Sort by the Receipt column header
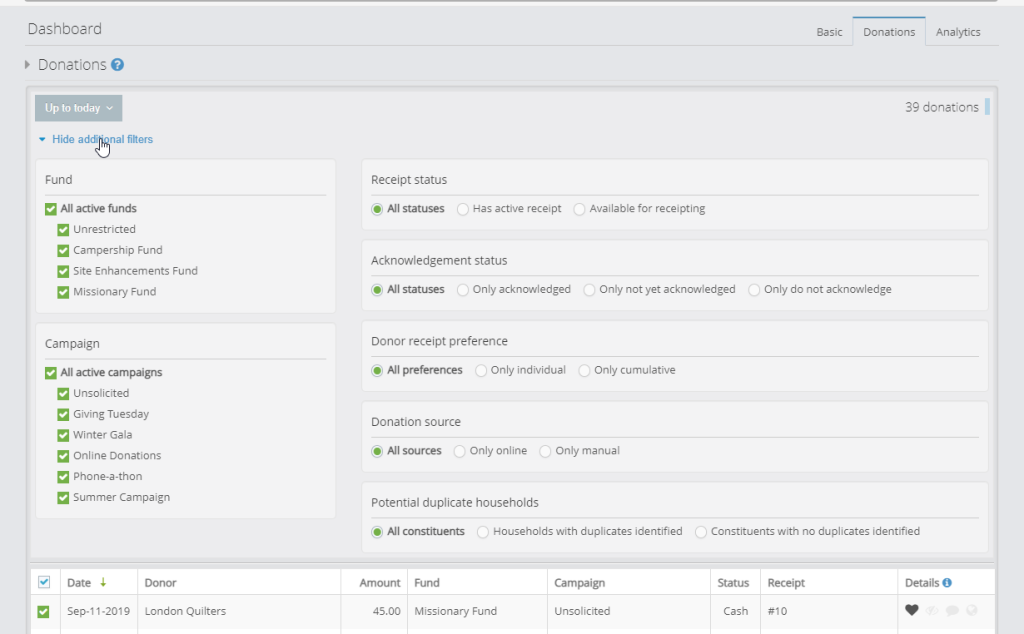Screen dimensions: 1024x634 [x=786, y=582]
